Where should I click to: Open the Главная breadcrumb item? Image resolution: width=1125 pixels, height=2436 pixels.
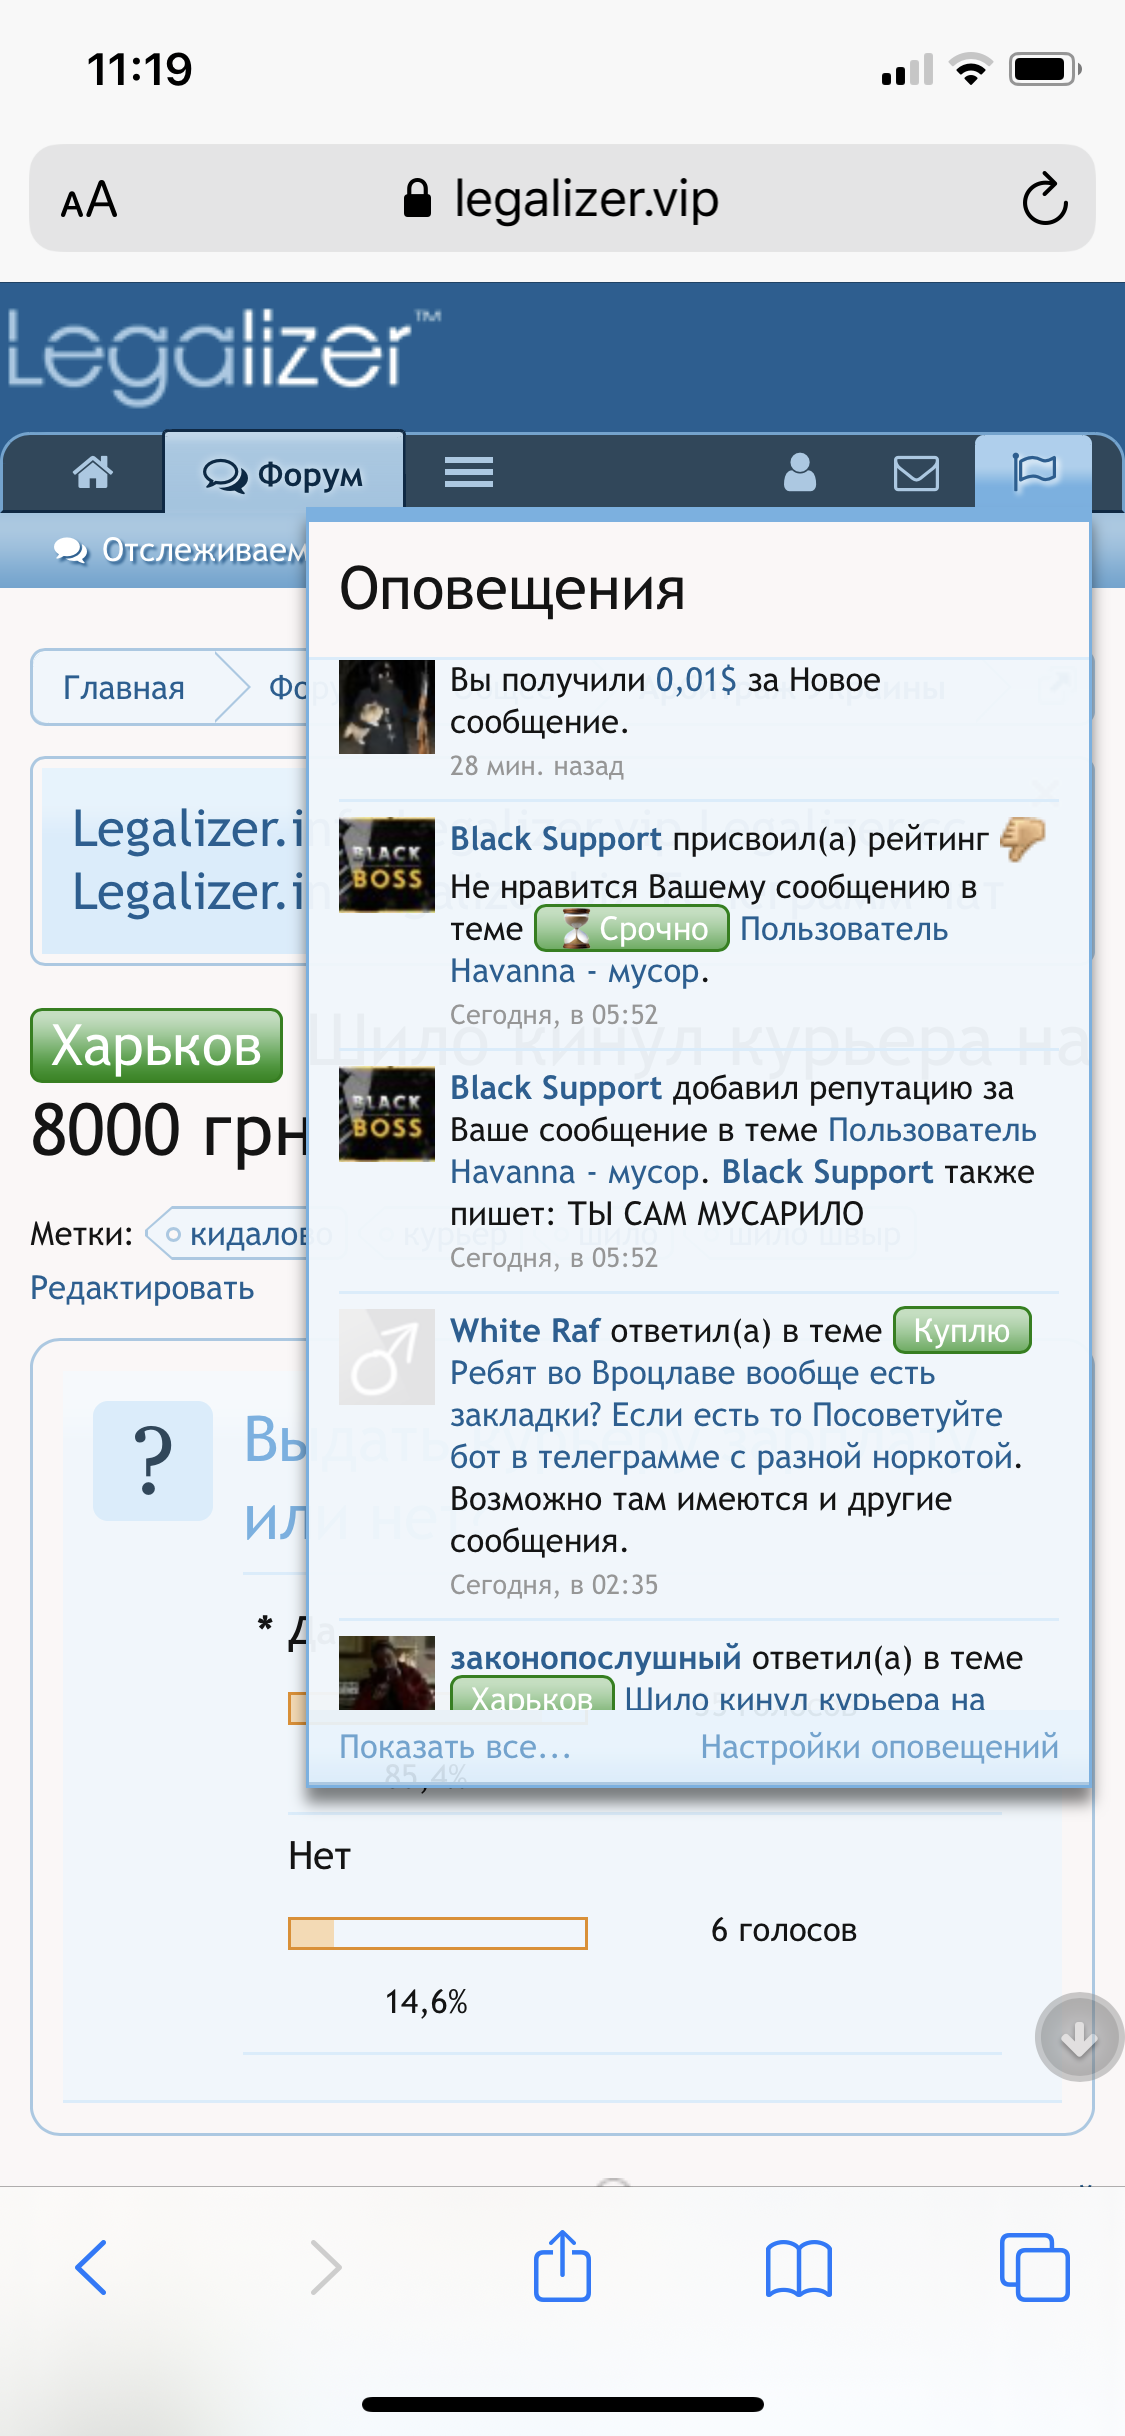point(124,688)
